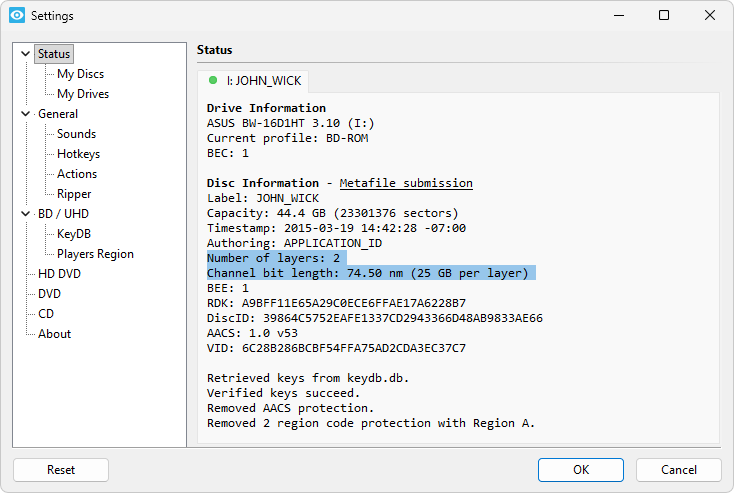Open My Discs in the tree
734x493 pixels.
coord(80,74)
